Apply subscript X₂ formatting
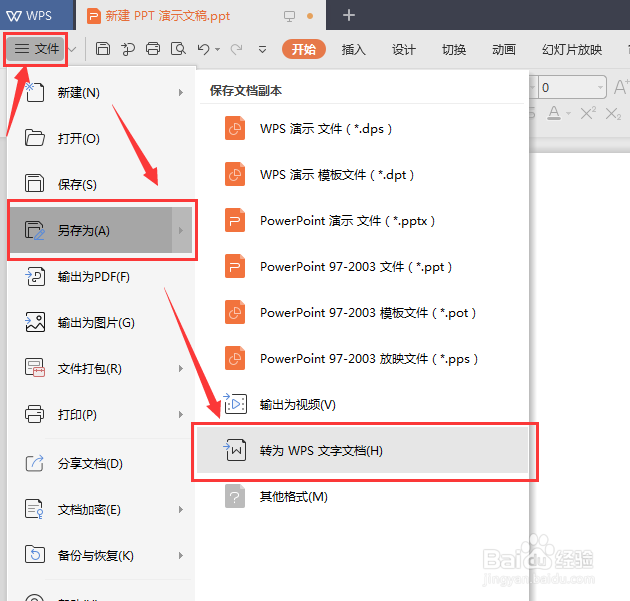 tap(614, 114)
